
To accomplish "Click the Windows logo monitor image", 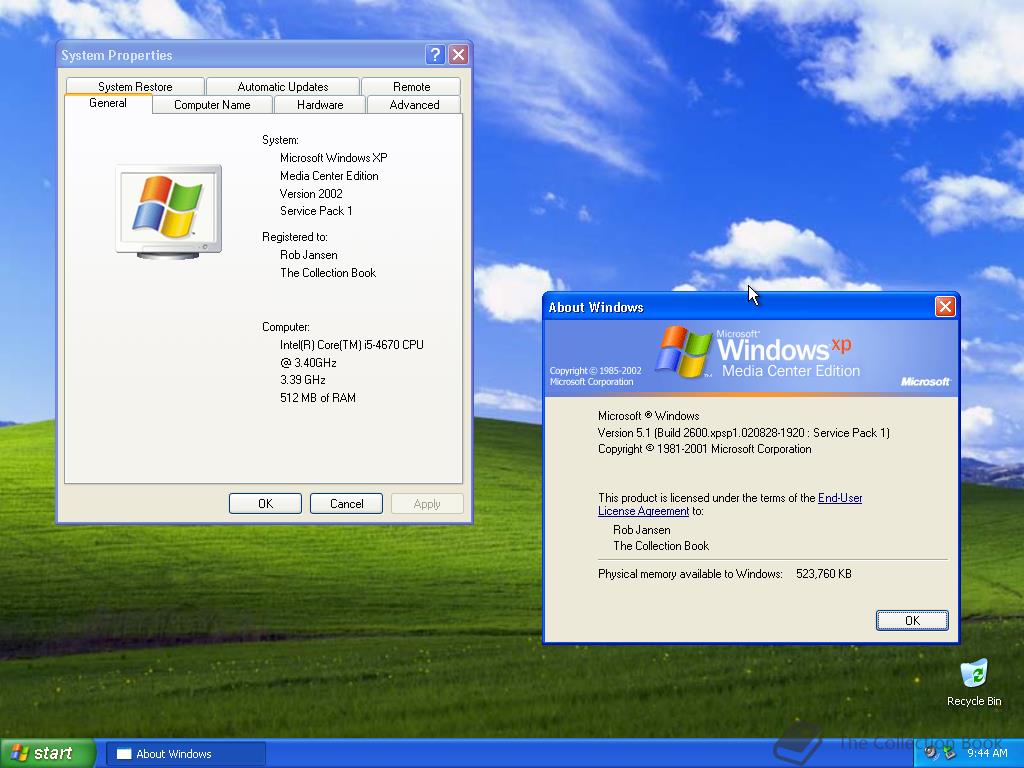I will click(168, 212).
